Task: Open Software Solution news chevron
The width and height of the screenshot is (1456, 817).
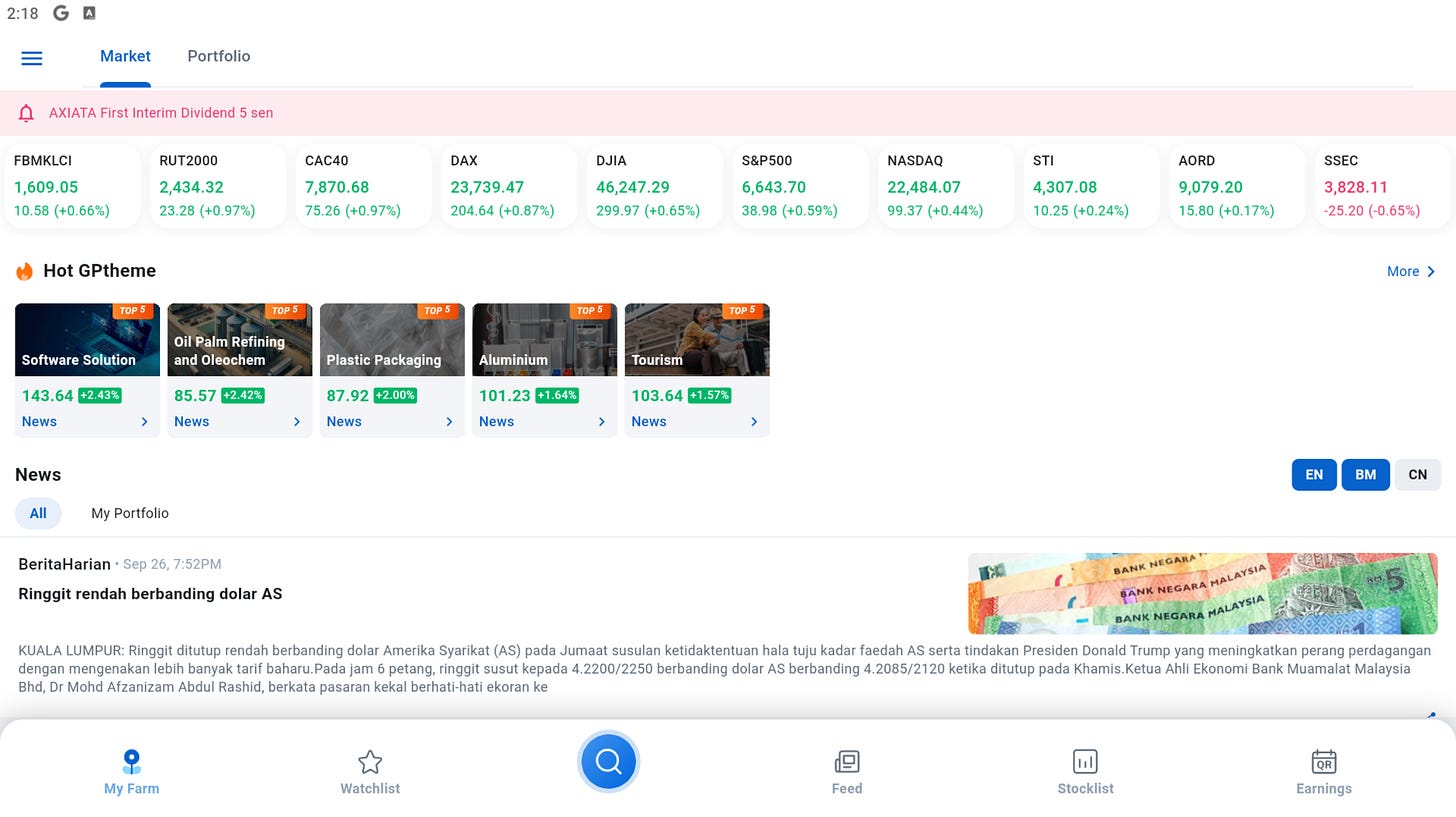Action: pyautogui.click(x=144, y=422)
